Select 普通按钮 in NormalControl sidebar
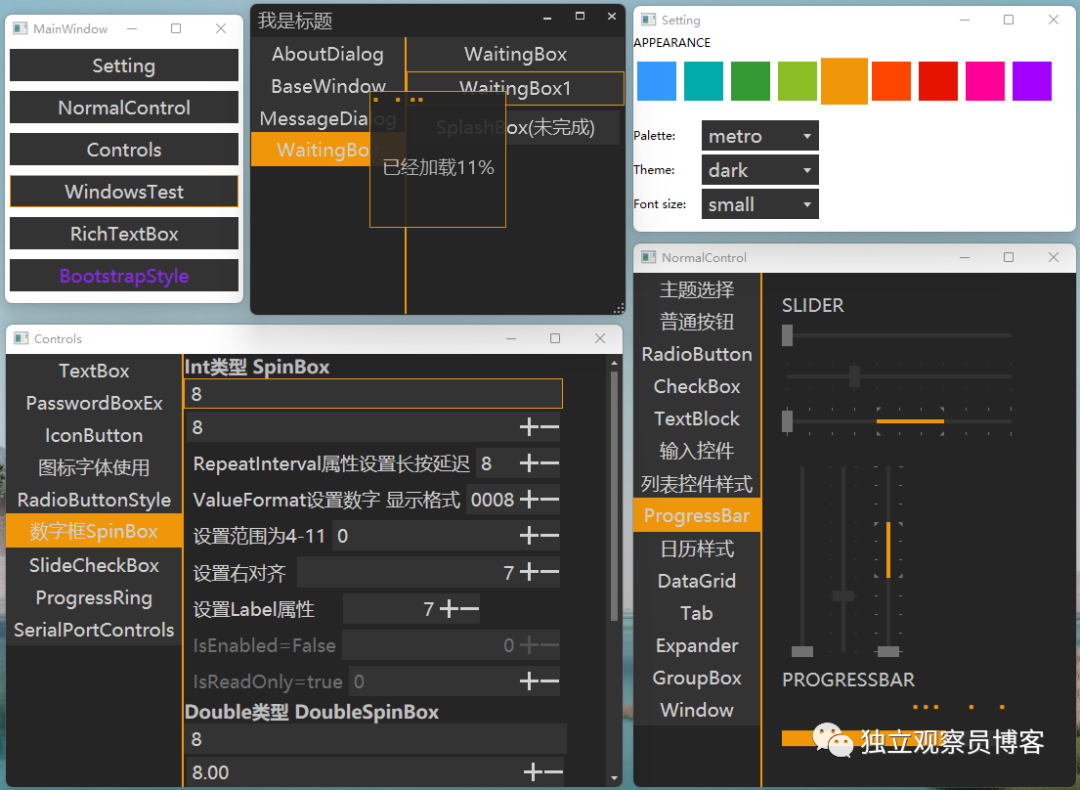Image resolution: width=1080 pixels, height=790 pixels. [x=697, y=322]
